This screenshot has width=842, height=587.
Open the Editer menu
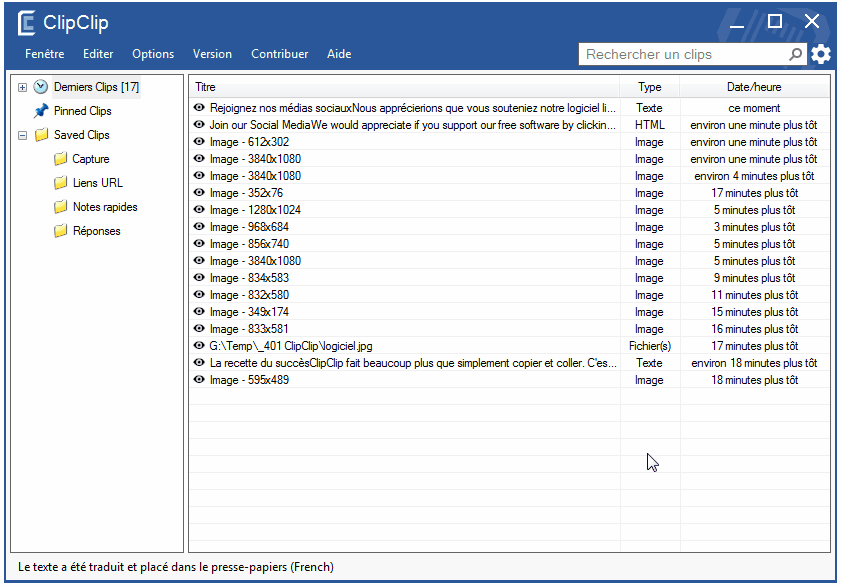click(x=98, y=54)
